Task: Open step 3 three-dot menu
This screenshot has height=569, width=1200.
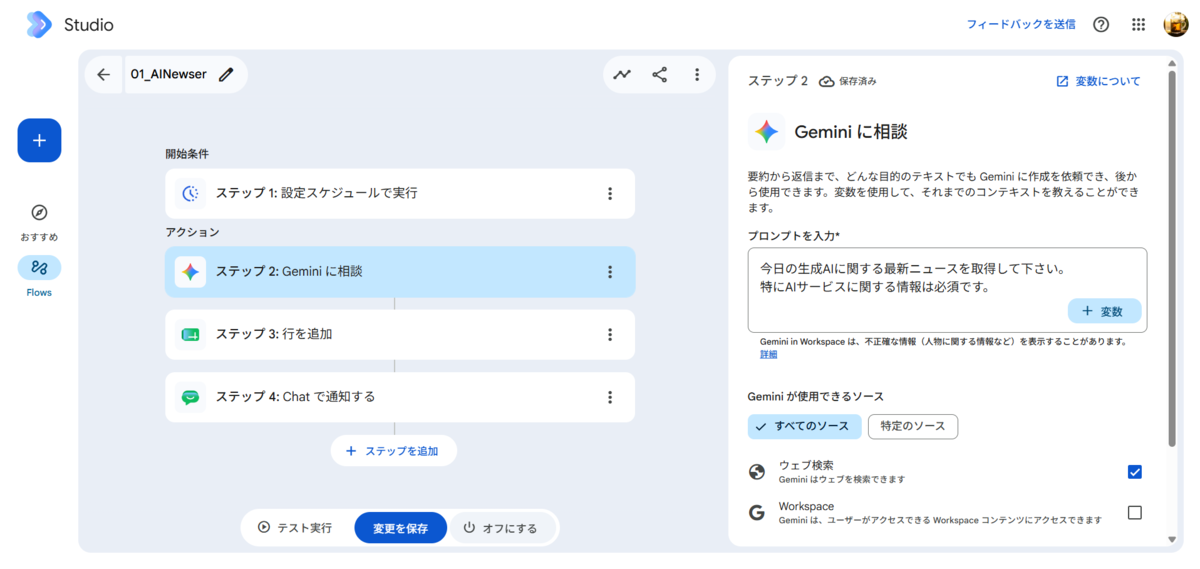Action: point(610,334)
